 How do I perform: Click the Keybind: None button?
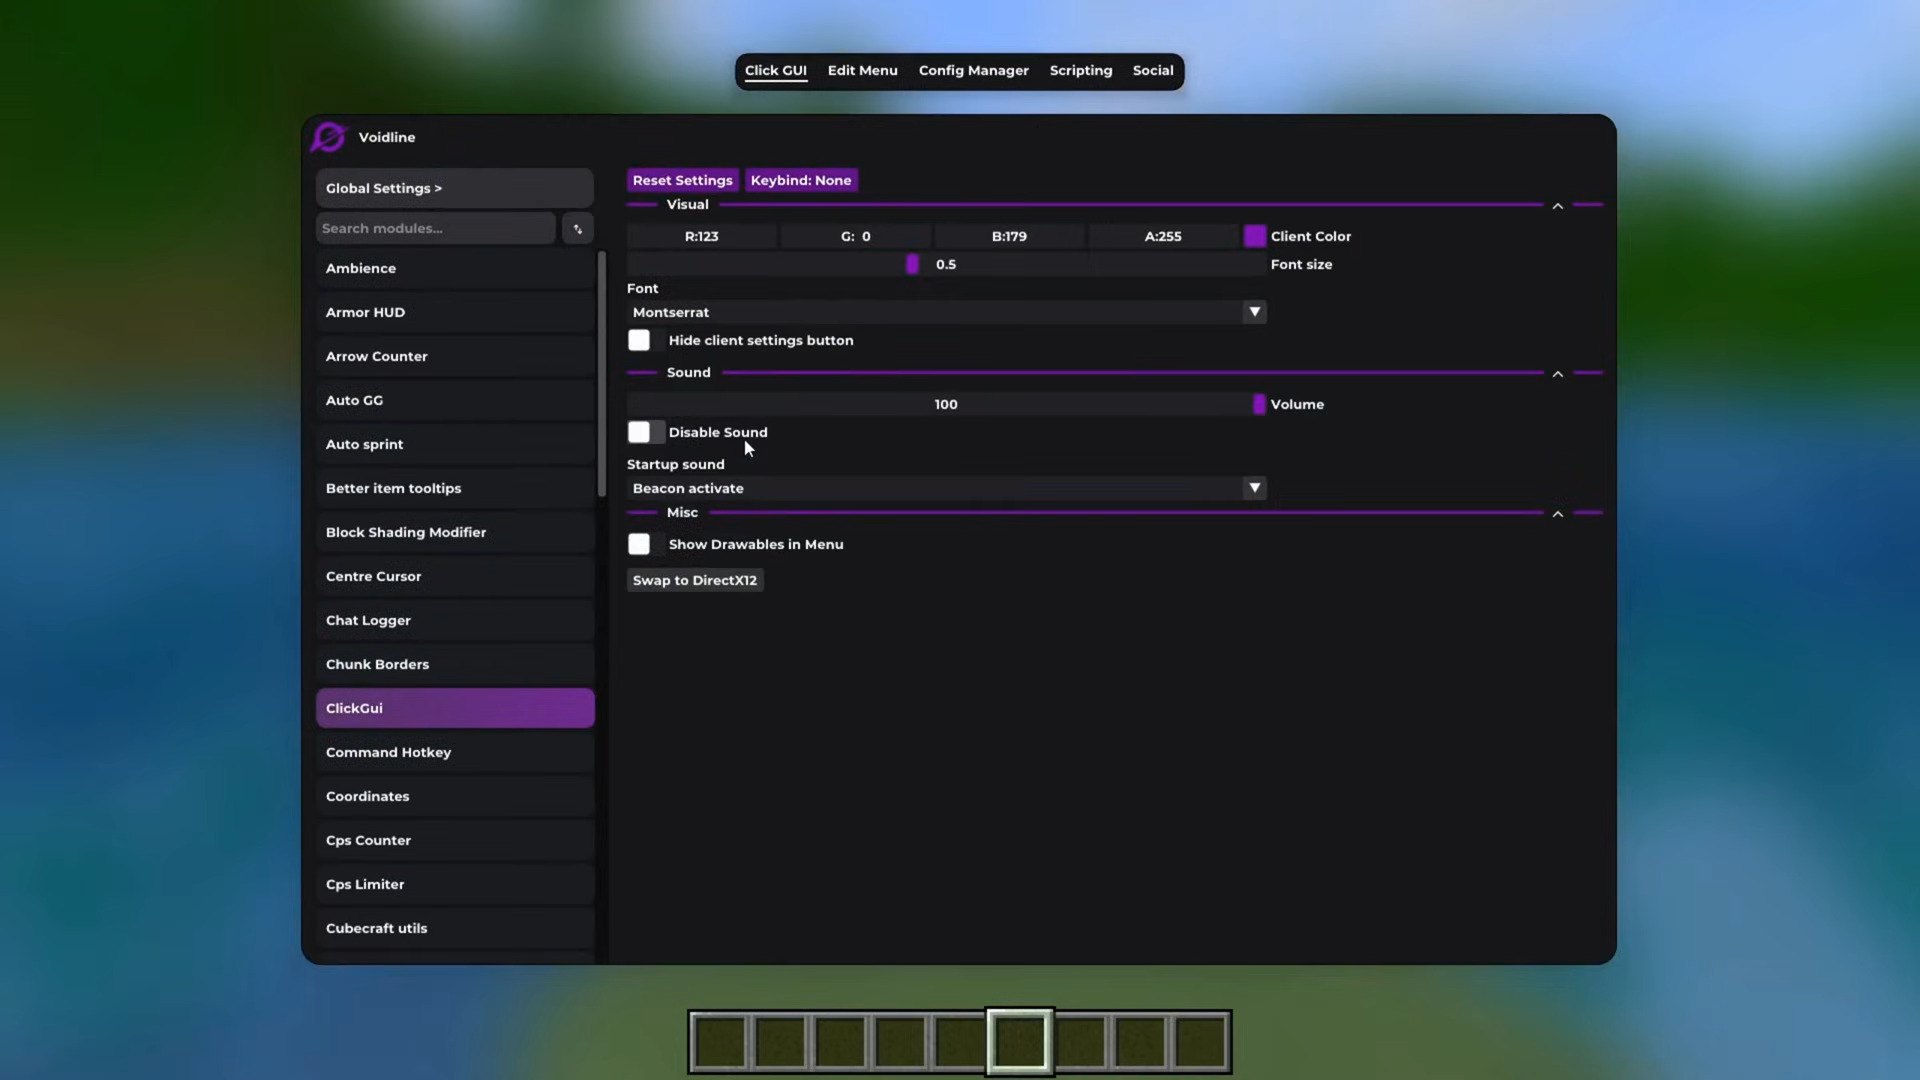800,180
